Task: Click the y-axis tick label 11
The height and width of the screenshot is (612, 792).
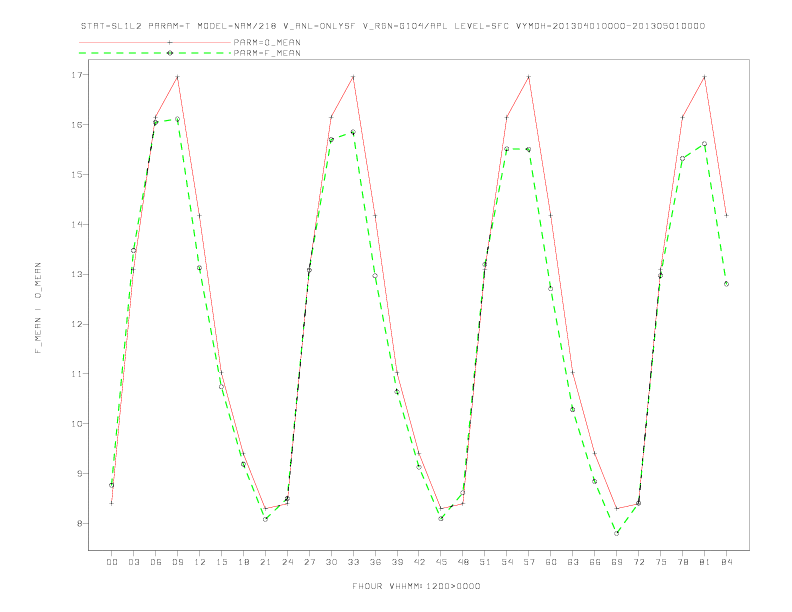Action: 77,374
